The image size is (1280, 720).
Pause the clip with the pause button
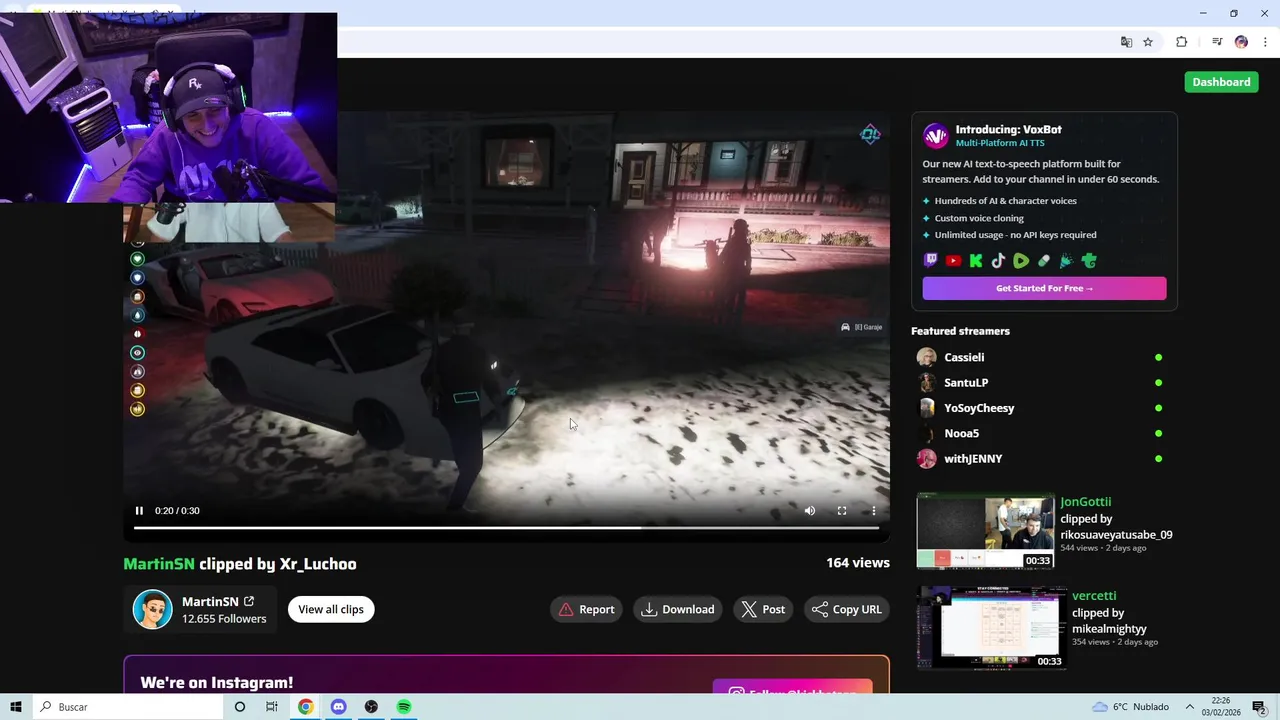tap(139, 511)
